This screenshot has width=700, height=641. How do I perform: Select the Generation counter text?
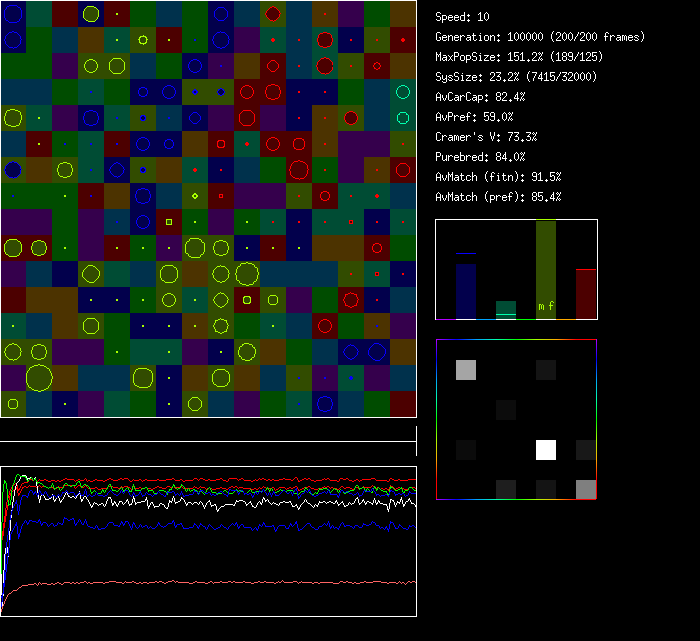pyautogui.click(x=540, y=37)
